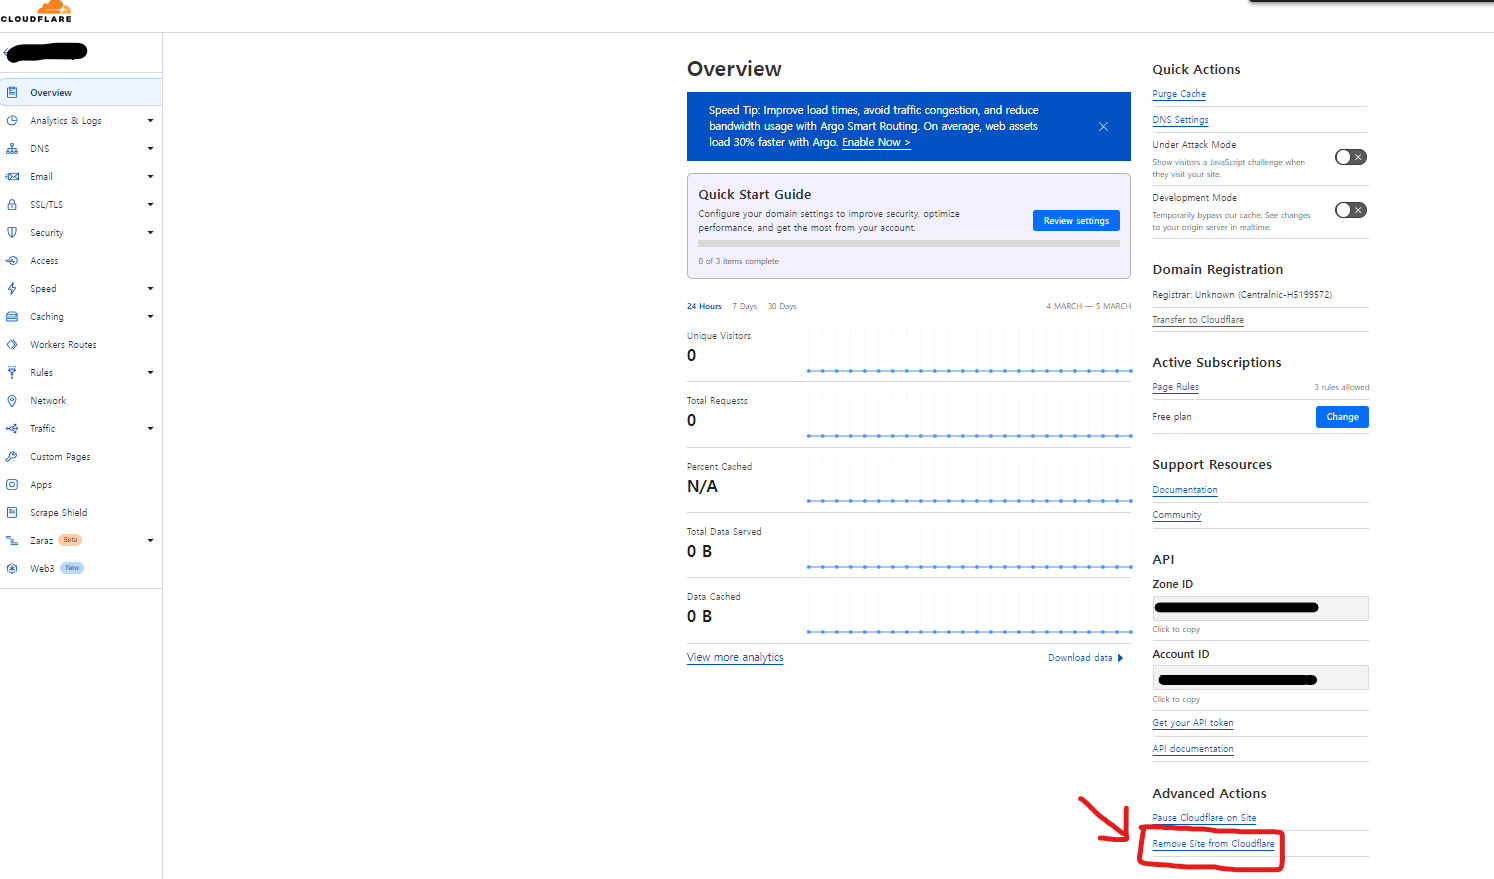Expand the Security submenu arrow

pos(150,232)
